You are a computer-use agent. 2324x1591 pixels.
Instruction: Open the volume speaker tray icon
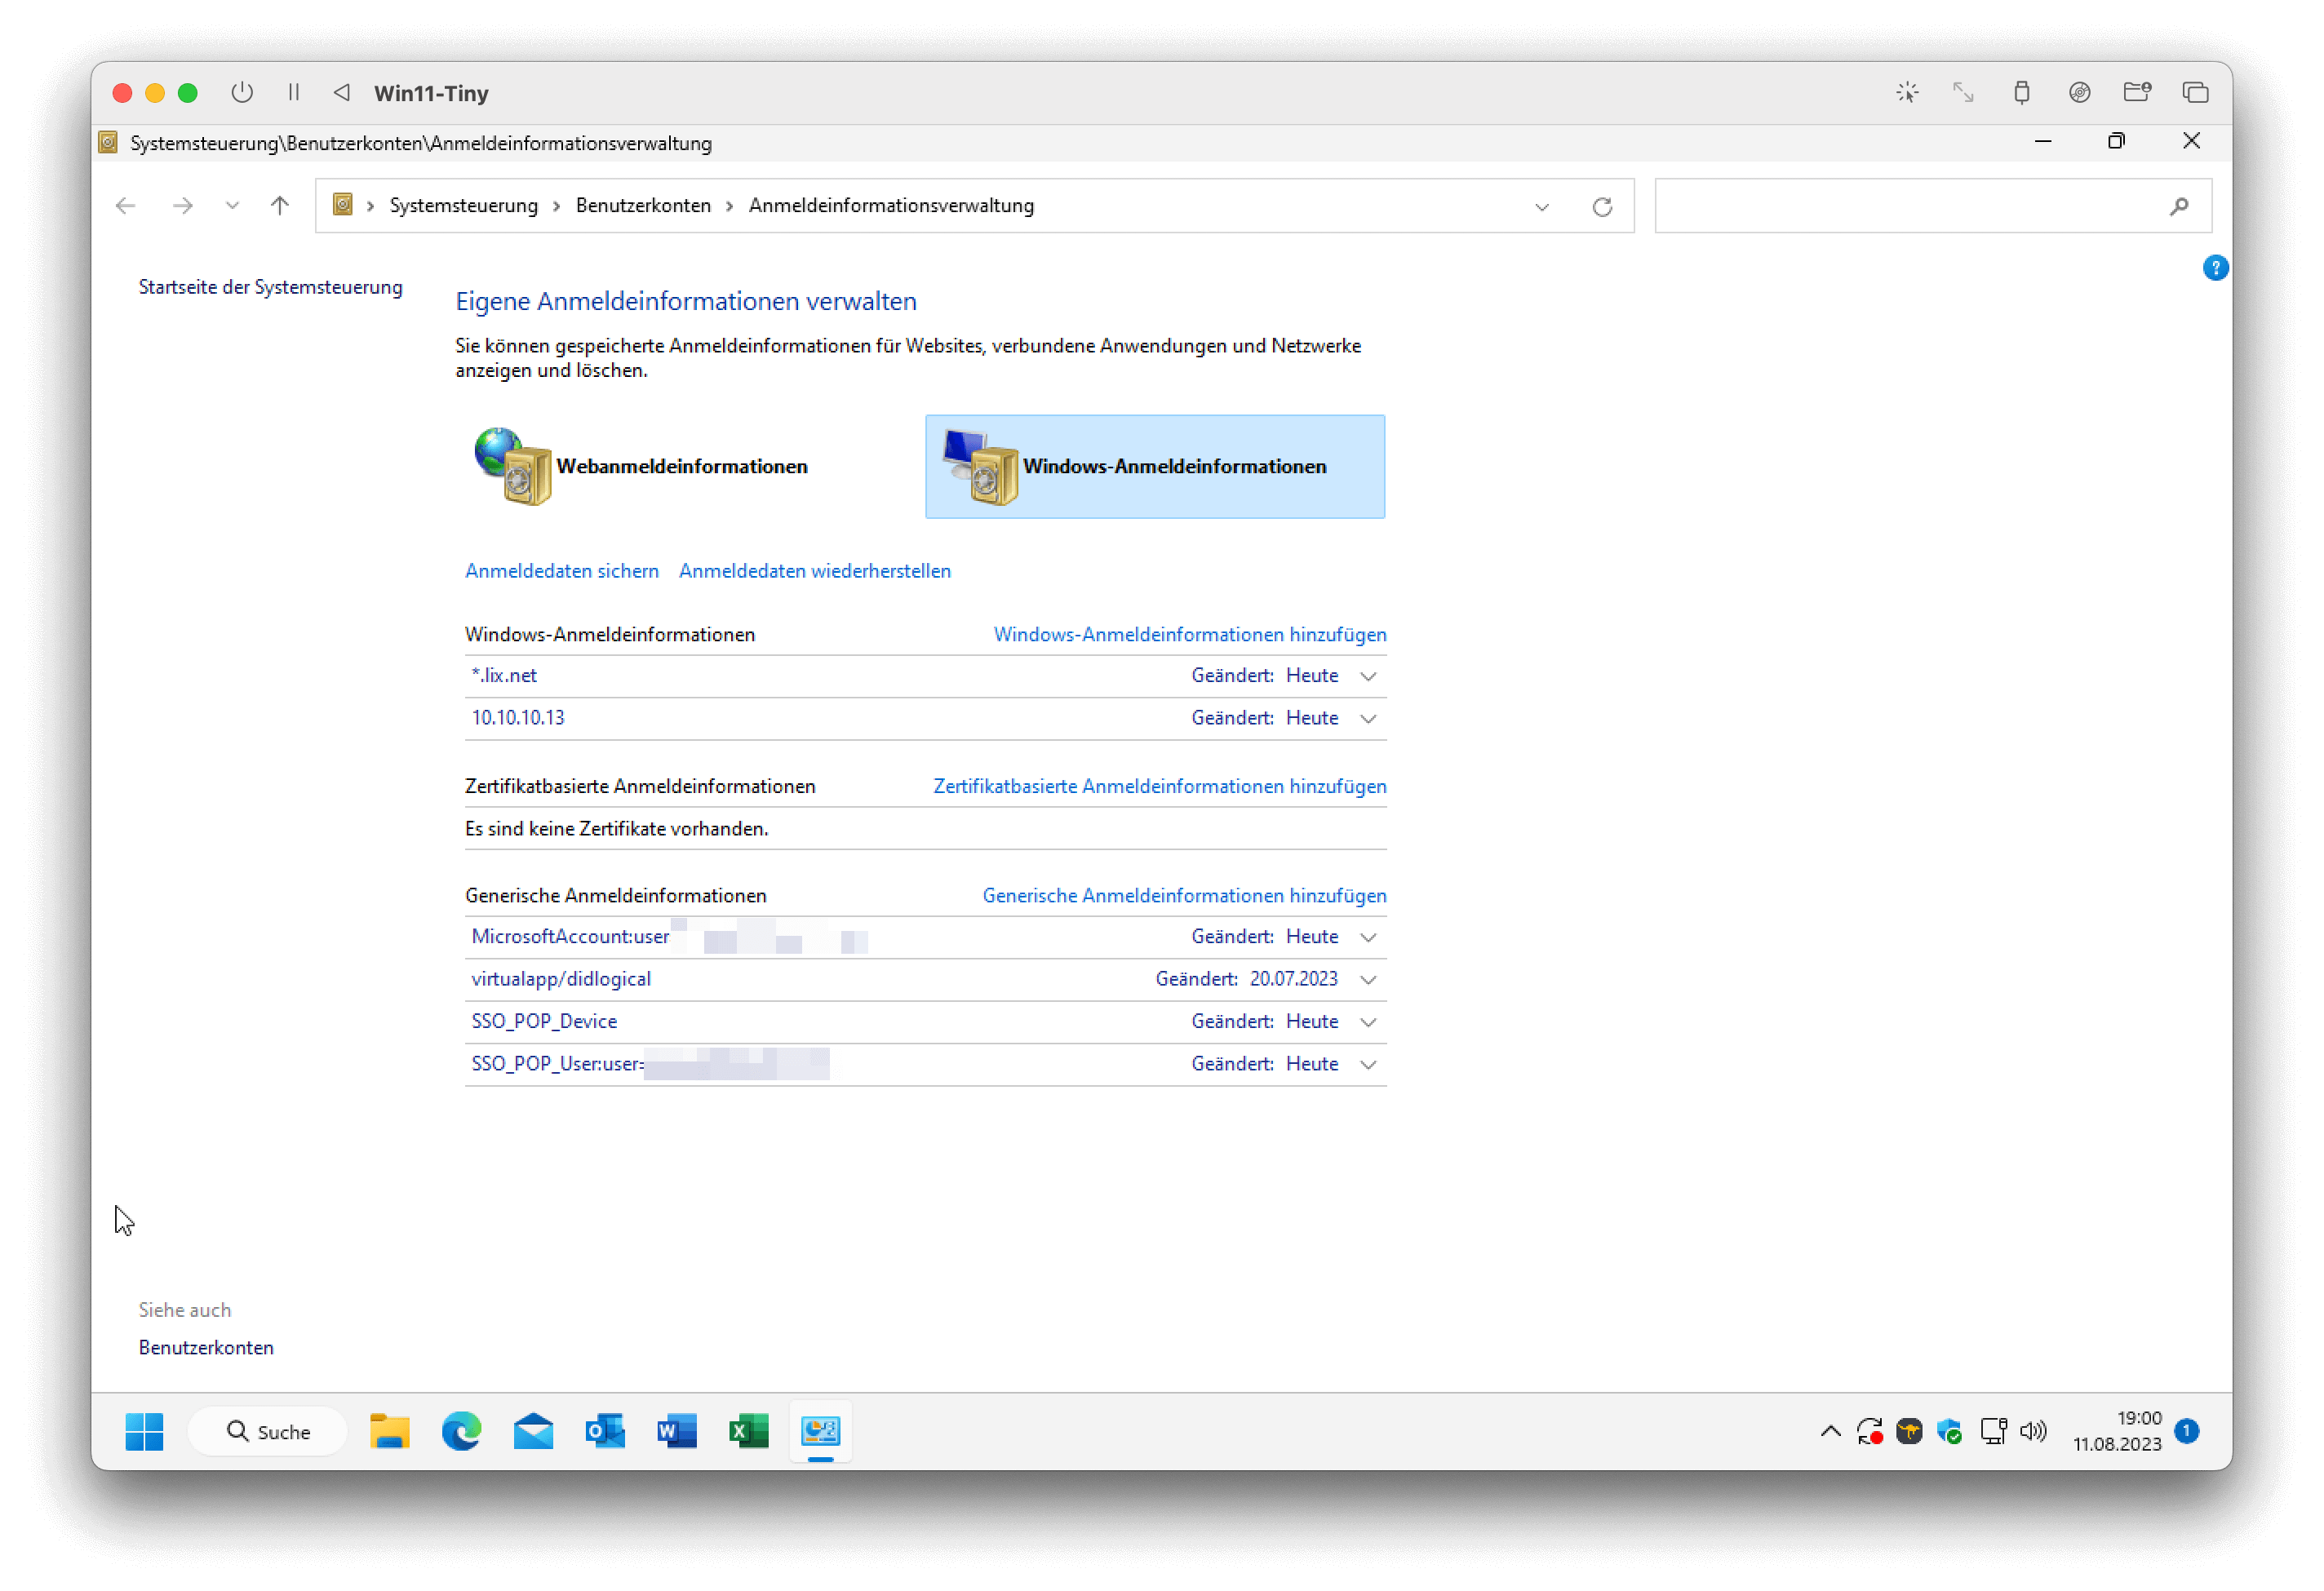[x=2033, y=1431]
